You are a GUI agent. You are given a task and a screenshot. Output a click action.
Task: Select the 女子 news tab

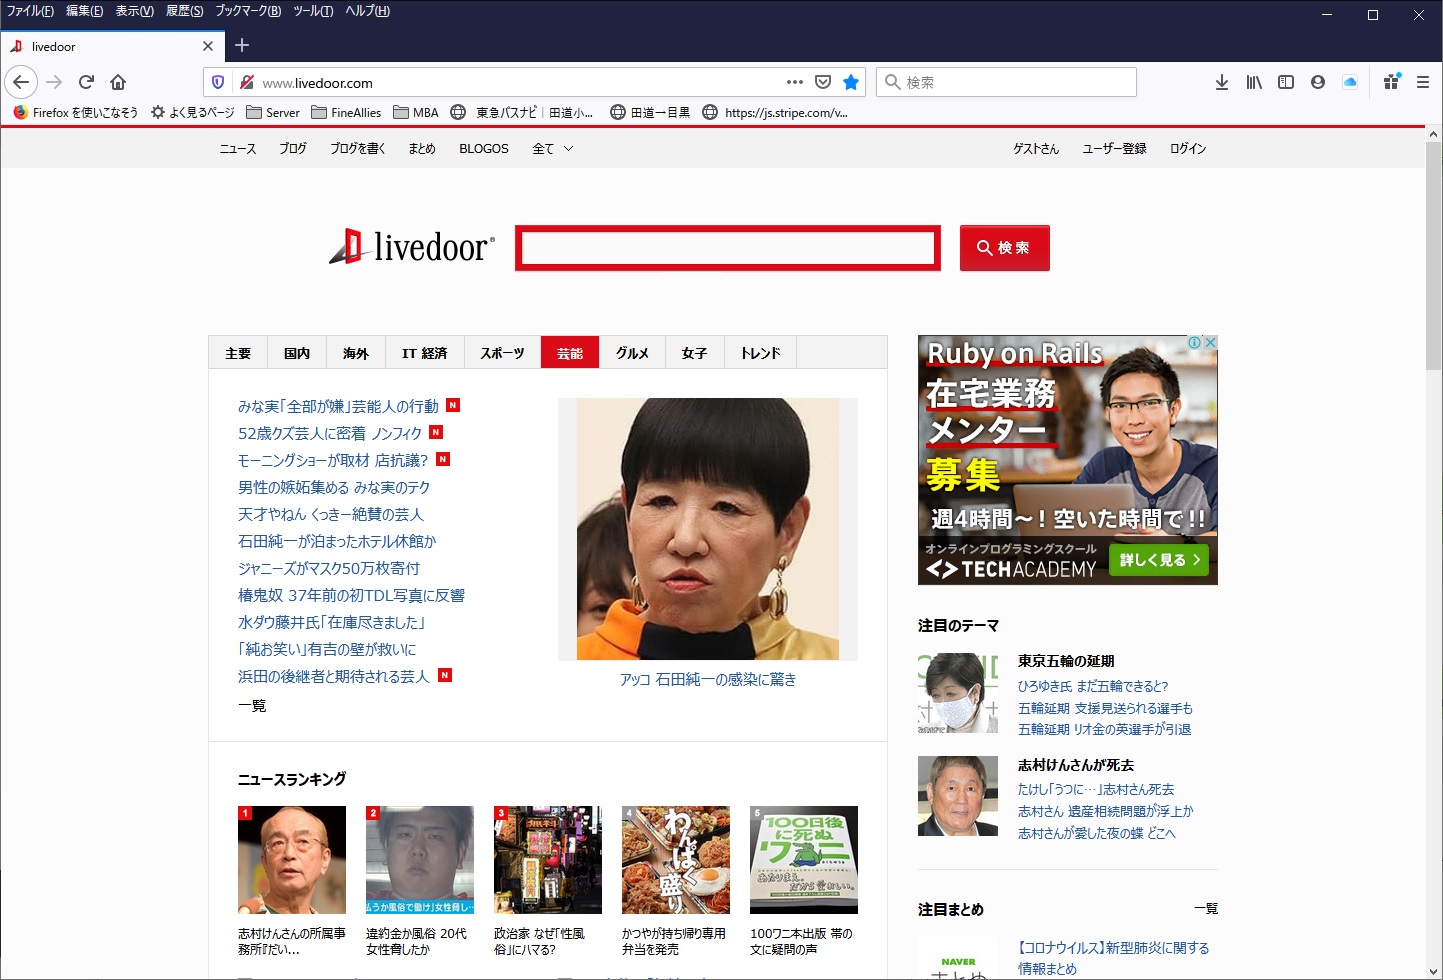point(695,353)
